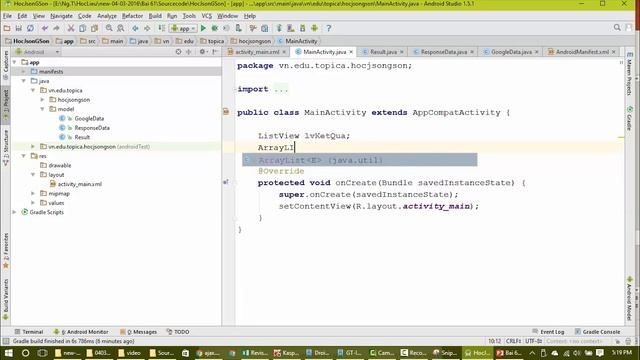Collapse the model package node
This screenshot has width=640, height=360.
pyautogui.click(x=42, y=109)
